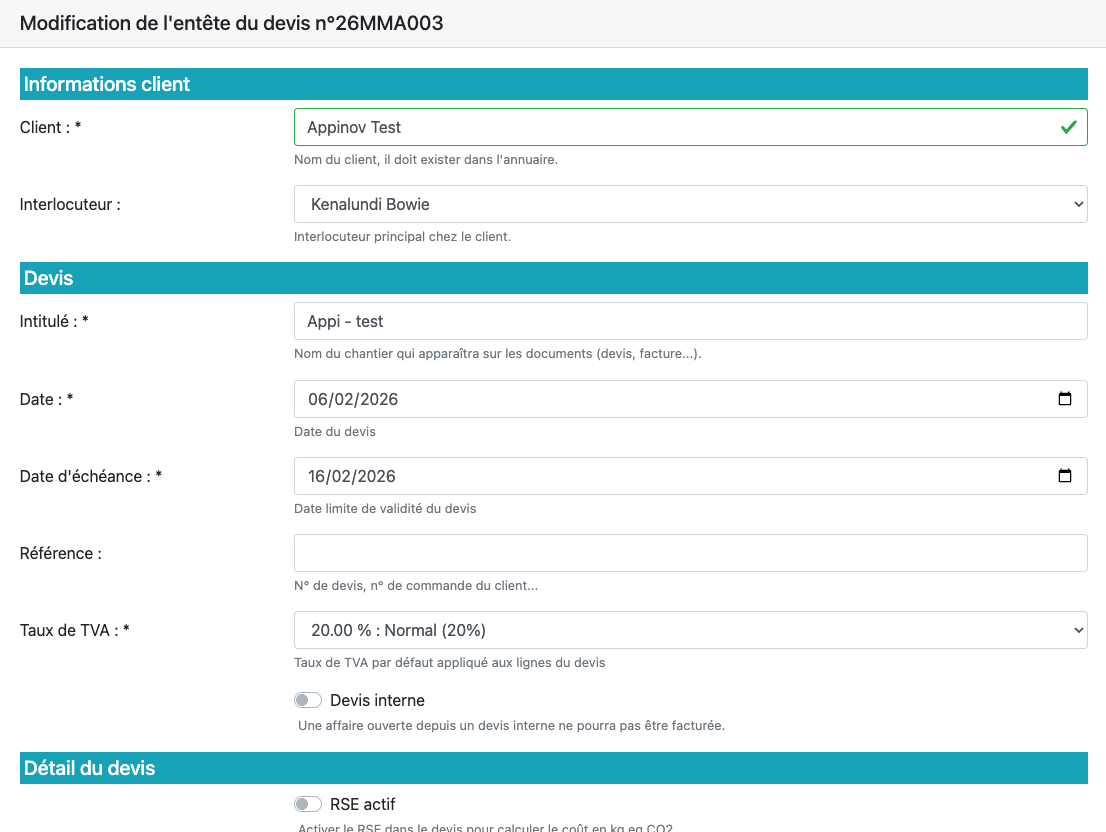Open the calendar picker for Date d'échéance
1106x832 pixels.
[x=1065, y=476]
